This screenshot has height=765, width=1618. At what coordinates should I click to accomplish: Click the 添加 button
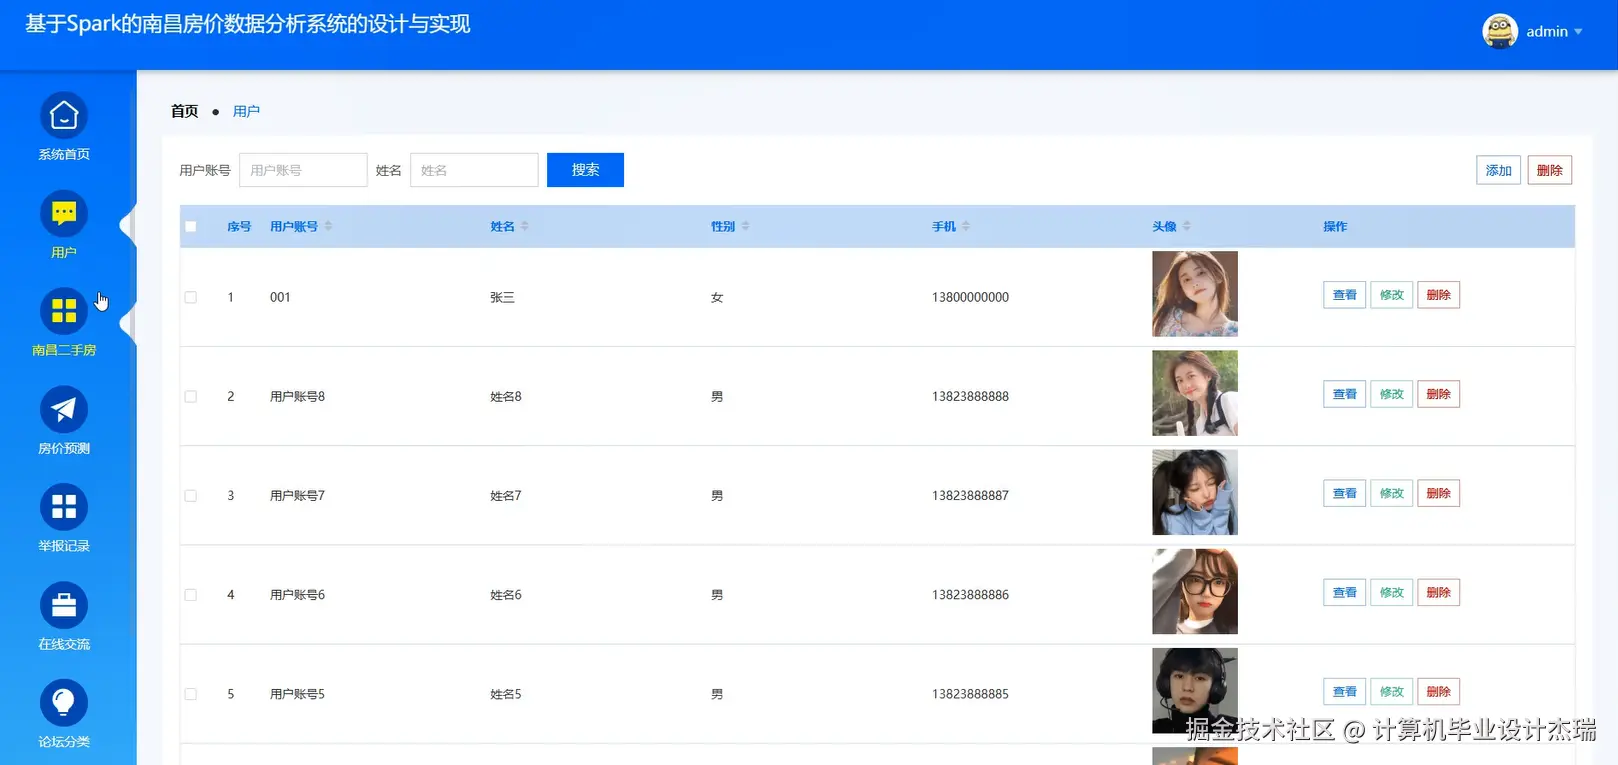pyautogui.click(x=1498, y=170)
